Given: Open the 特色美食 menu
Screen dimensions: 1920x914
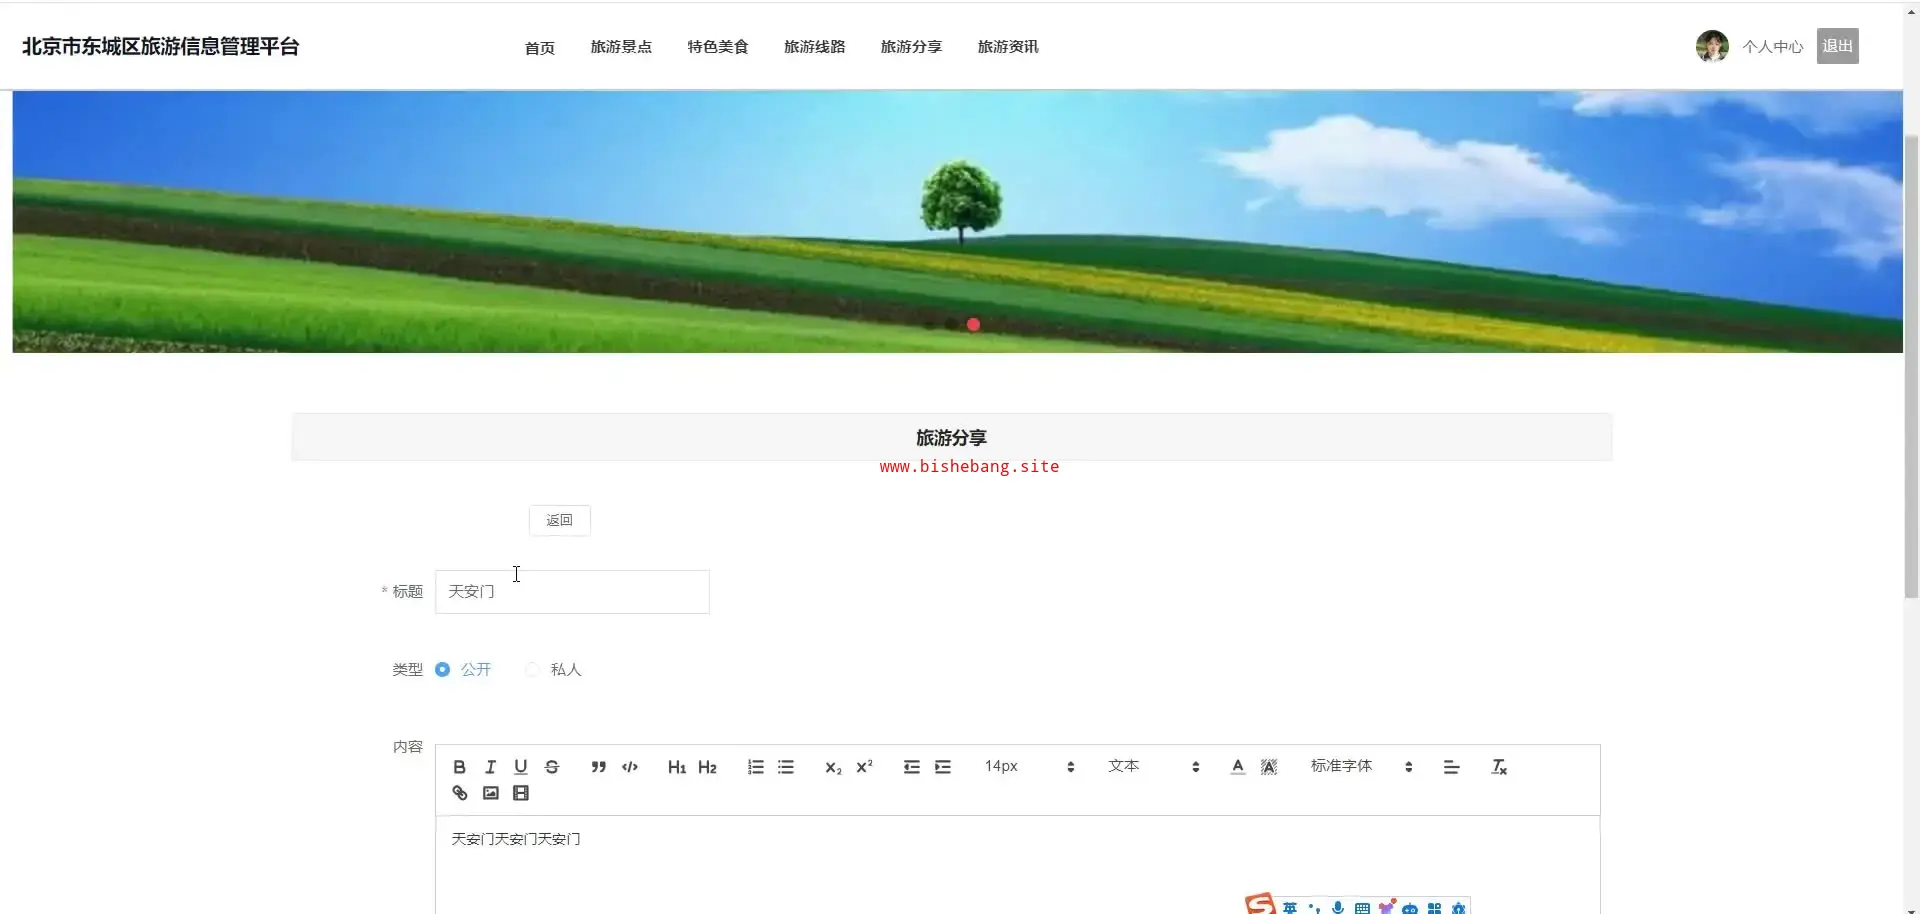Looking at the screenshot, I should pos(718,47).
